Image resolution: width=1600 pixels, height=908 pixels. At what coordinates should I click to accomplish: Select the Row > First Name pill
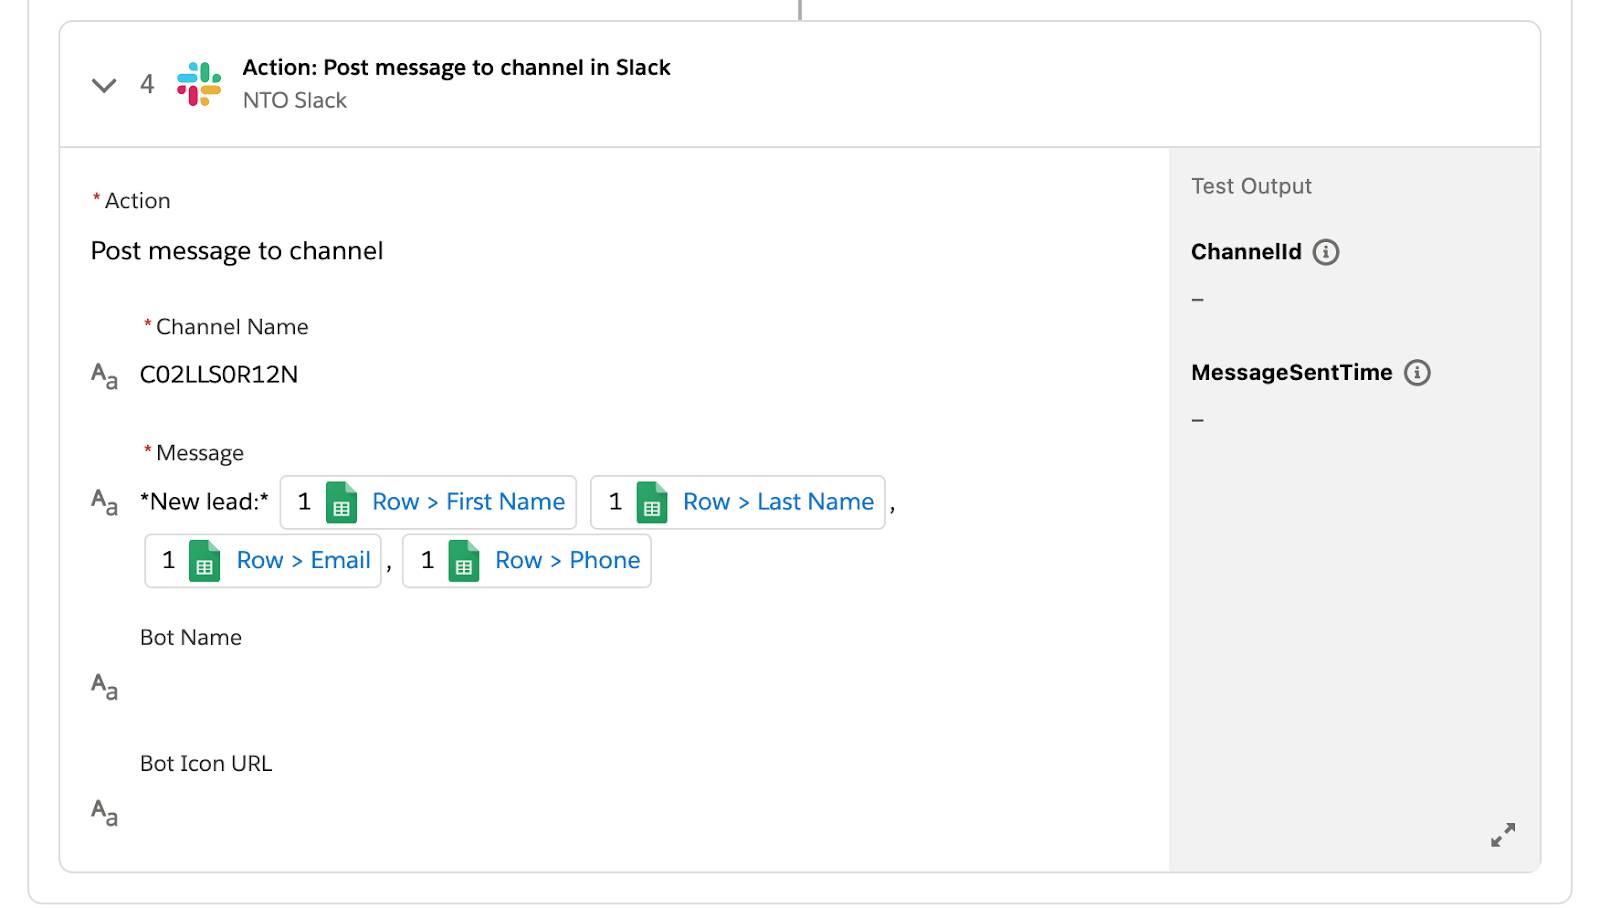[x=428, y=502]
